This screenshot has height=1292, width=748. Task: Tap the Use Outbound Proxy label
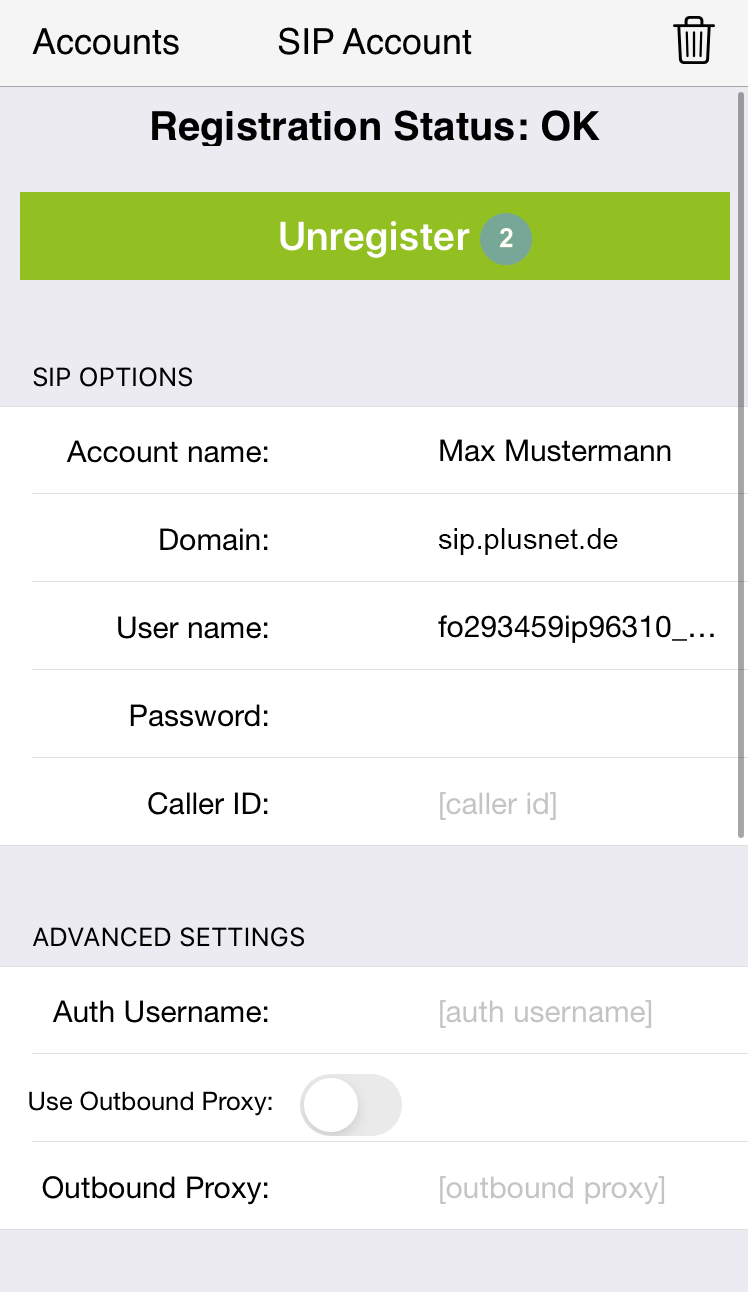point(150,1101)
